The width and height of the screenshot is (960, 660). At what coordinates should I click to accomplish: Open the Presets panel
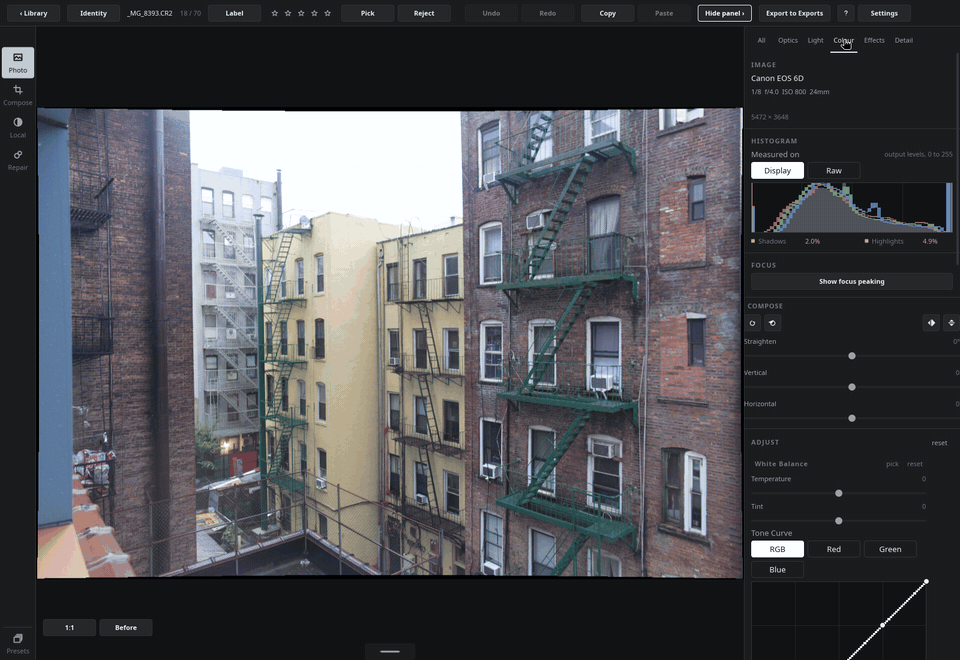point(18,643)
